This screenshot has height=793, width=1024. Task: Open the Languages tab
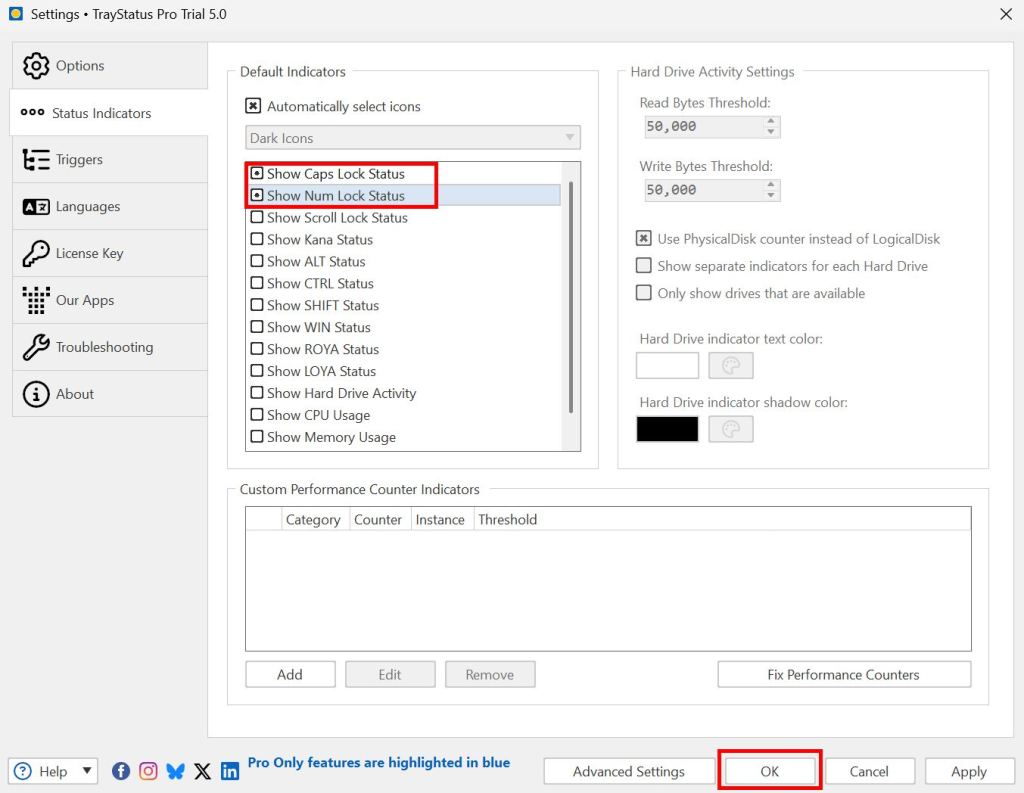click(110, 206)
